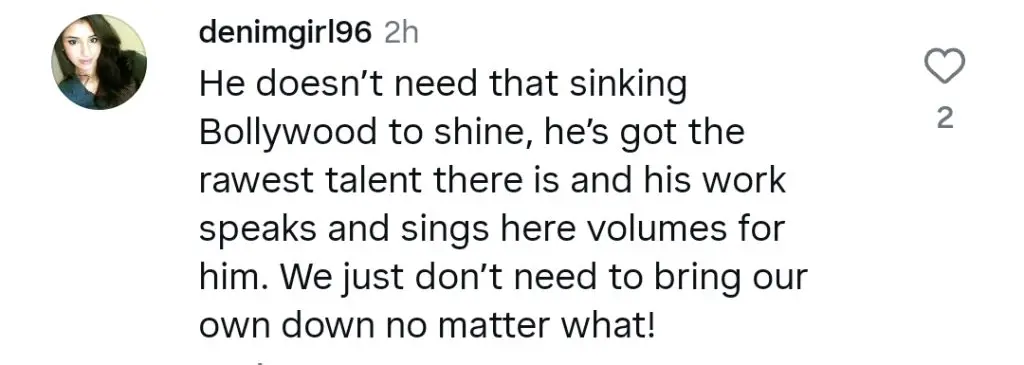
Task: Click the word "sinking" in the first line
Action: (x=628, y=86)
